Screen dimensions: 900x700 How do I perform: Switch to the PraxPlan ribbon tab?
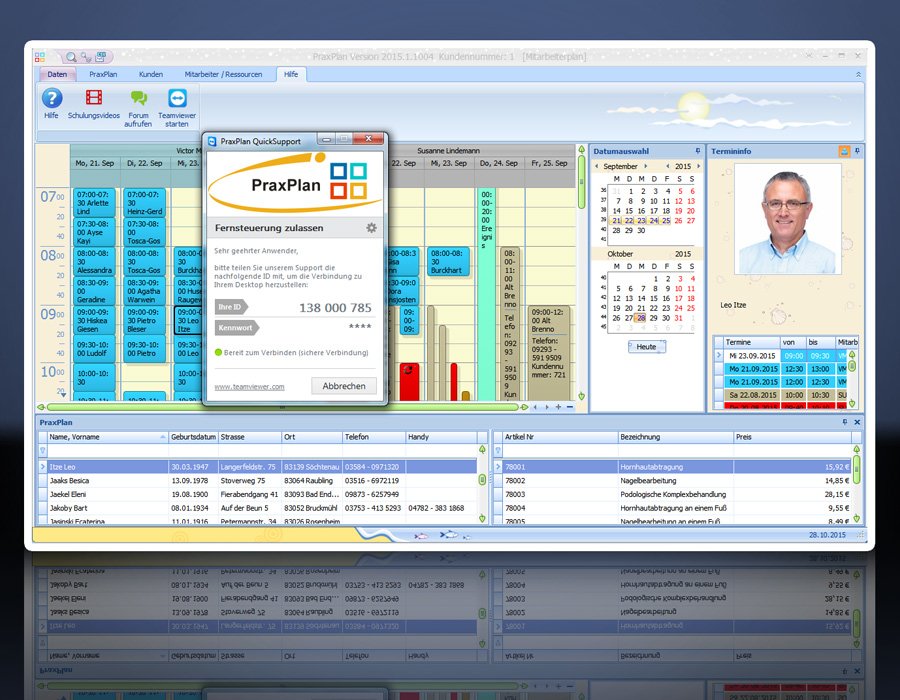coord(103,75)
